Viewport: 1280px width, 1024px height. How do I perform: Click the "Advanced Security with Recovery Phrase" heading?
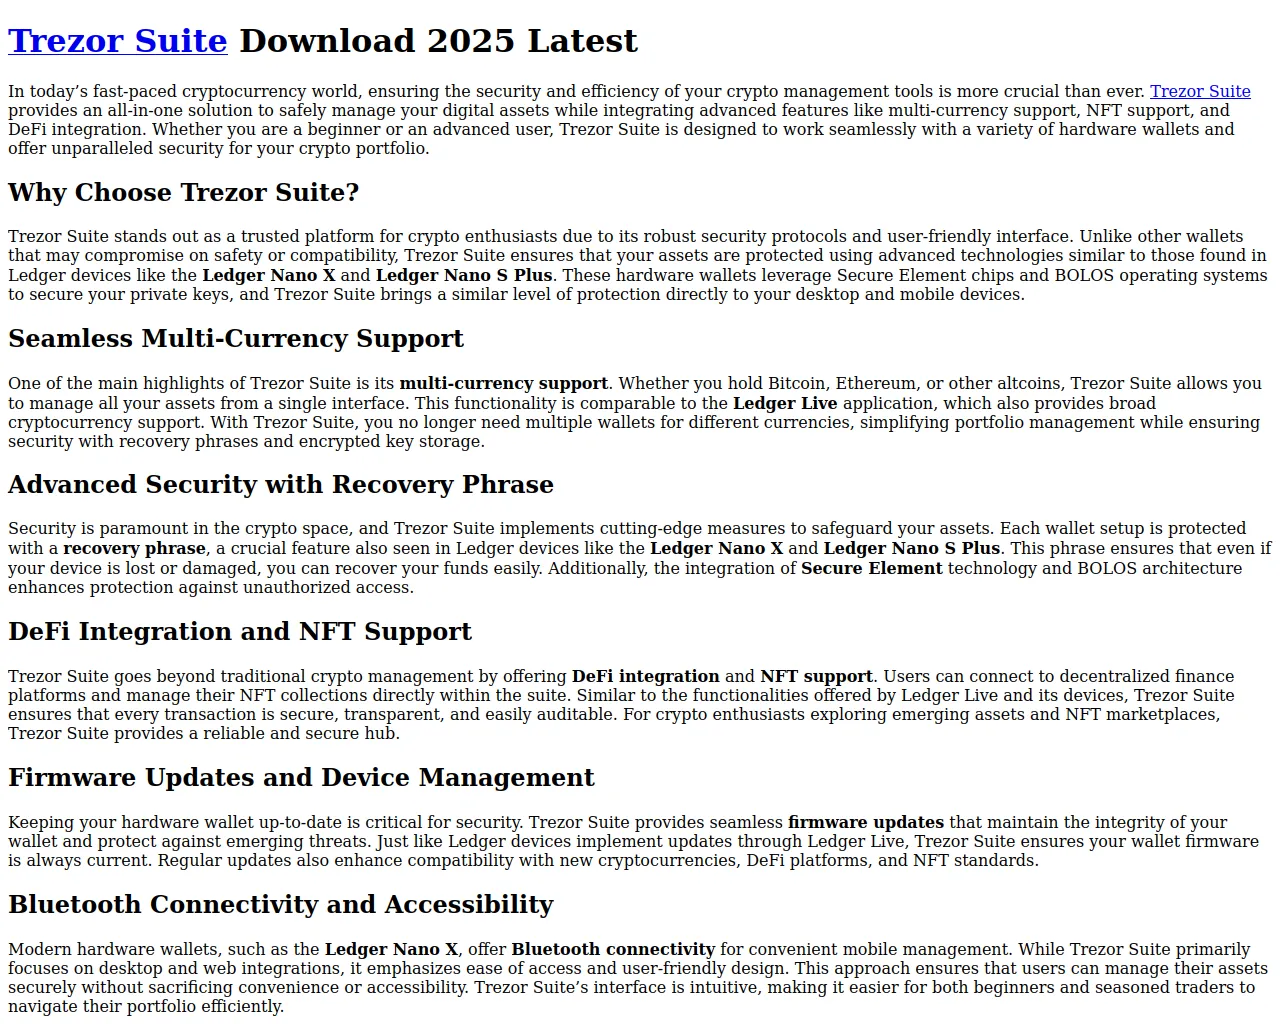pyautogui.click(x=281, y=484)
